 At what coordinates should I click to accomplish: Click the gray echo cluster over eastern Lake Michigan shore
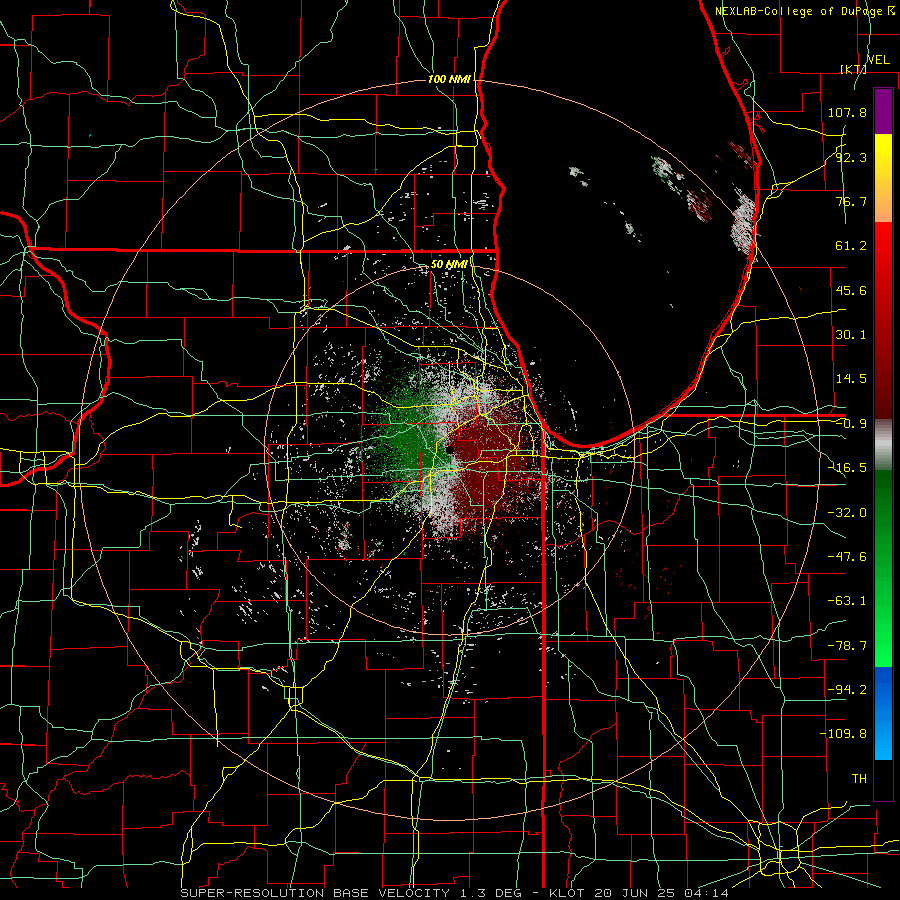pos(744,224)
